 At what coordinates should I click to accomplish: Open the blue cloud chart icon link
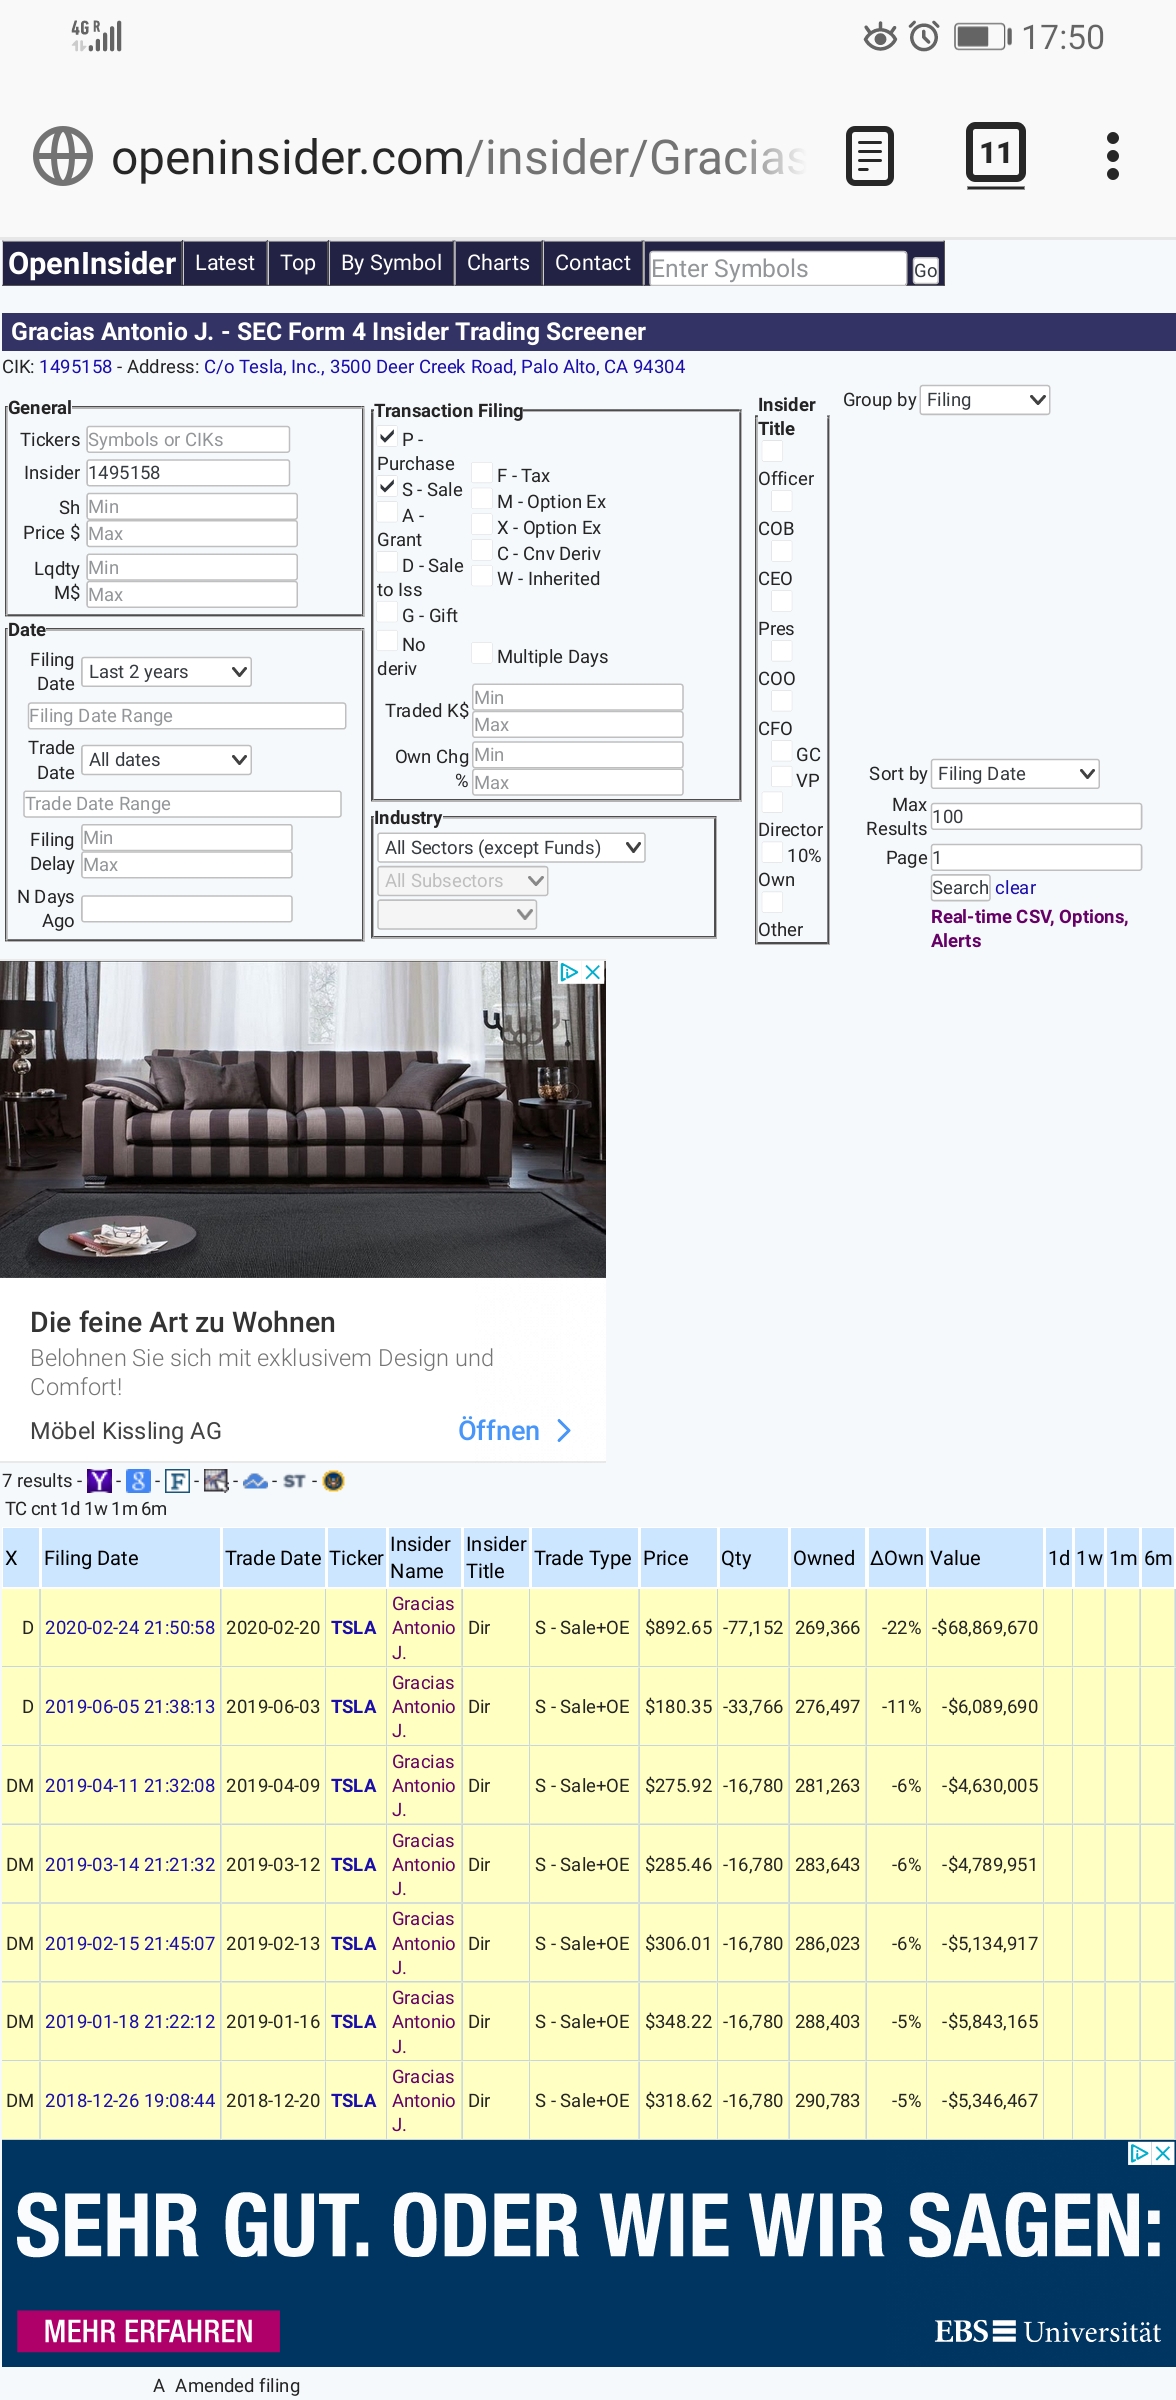pos(255,1481)
